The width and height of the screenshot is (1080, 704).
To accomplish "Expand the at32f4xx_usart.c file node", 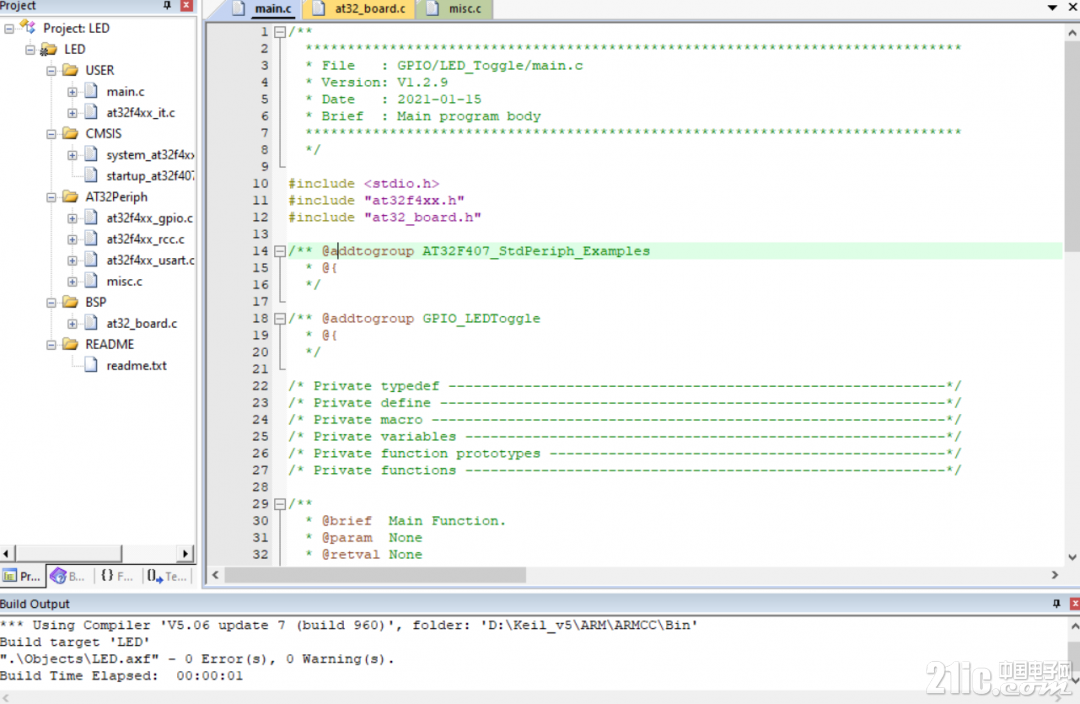I will point(72,260).
